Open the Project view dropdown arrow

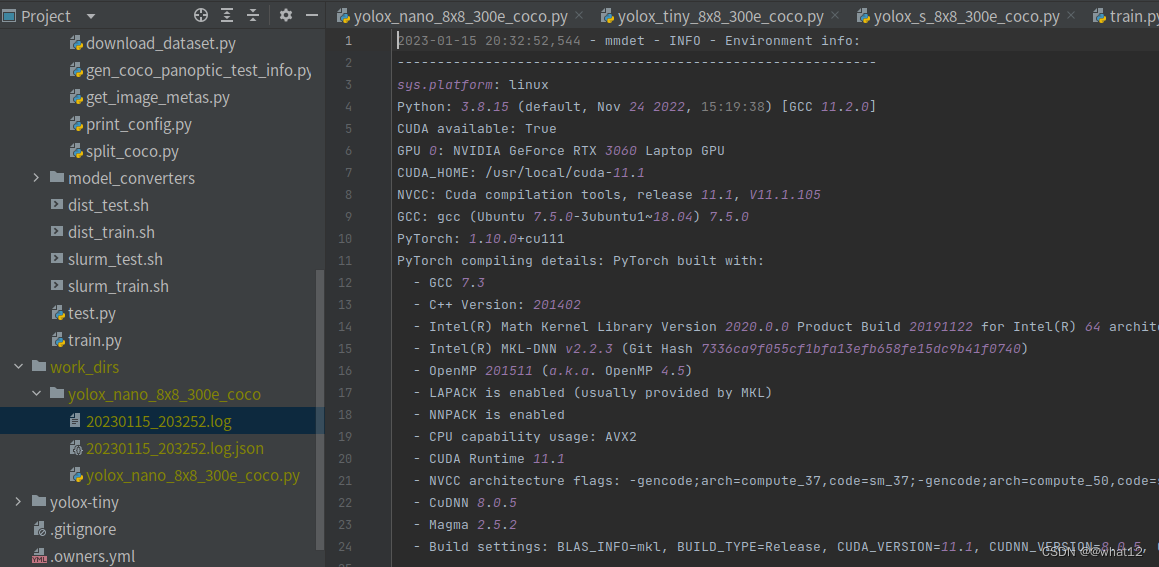point(91,16)
